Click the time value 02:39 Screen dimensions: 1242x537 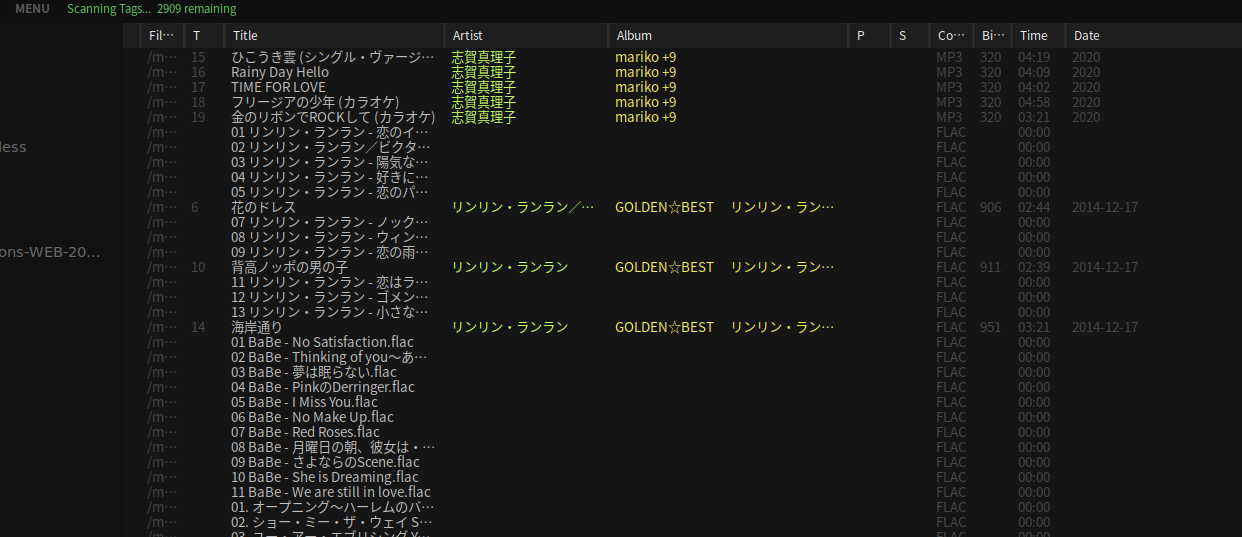tap(1034, 267)
